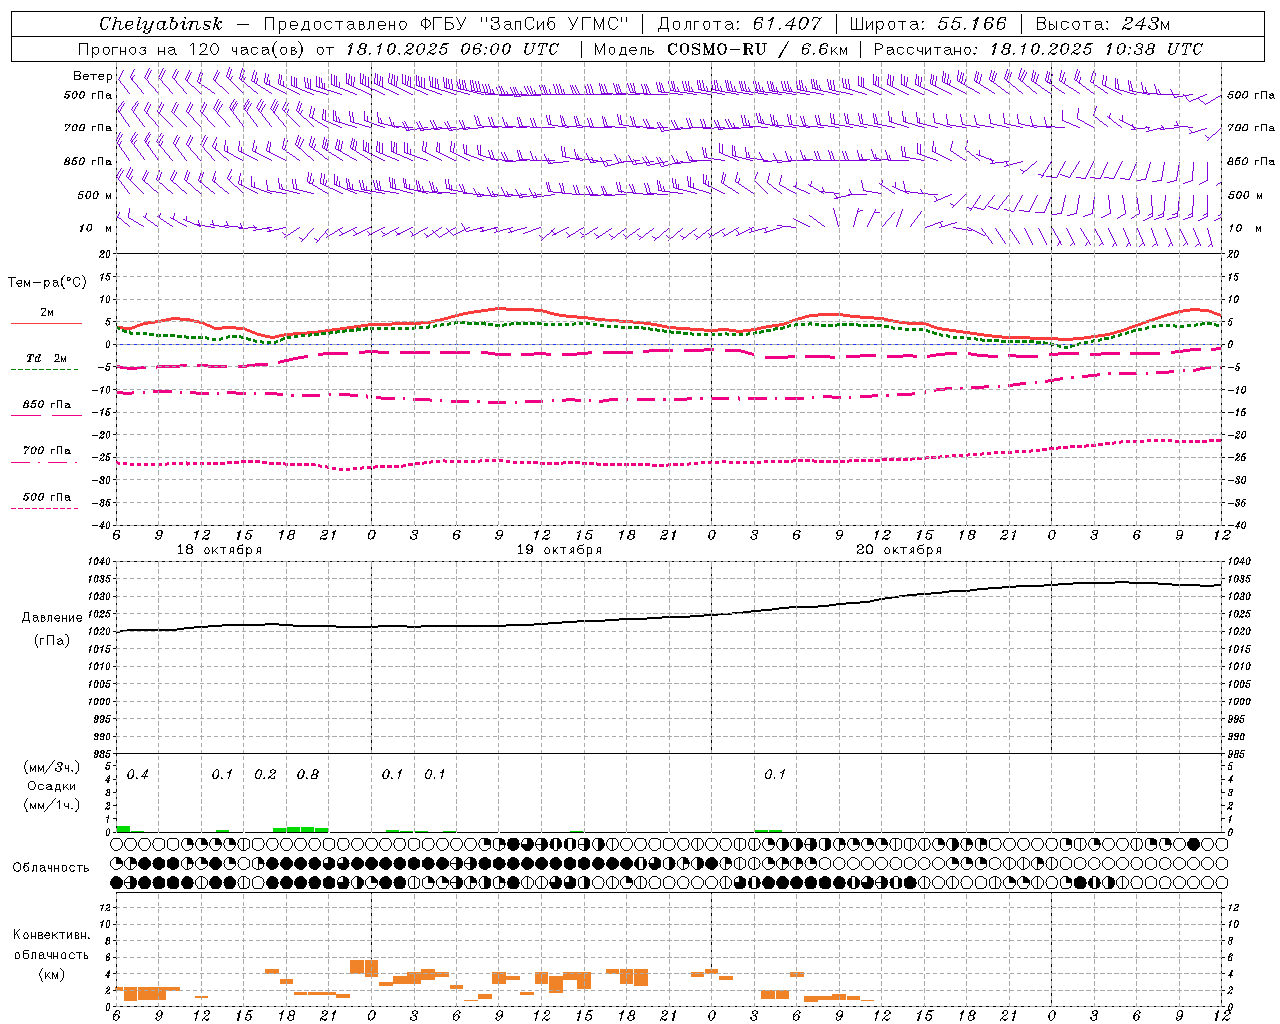Select the 0.2 precipitation amount
This screenshot has width=1280, height=1024.
pyautogui.click(x=265, y=775)
